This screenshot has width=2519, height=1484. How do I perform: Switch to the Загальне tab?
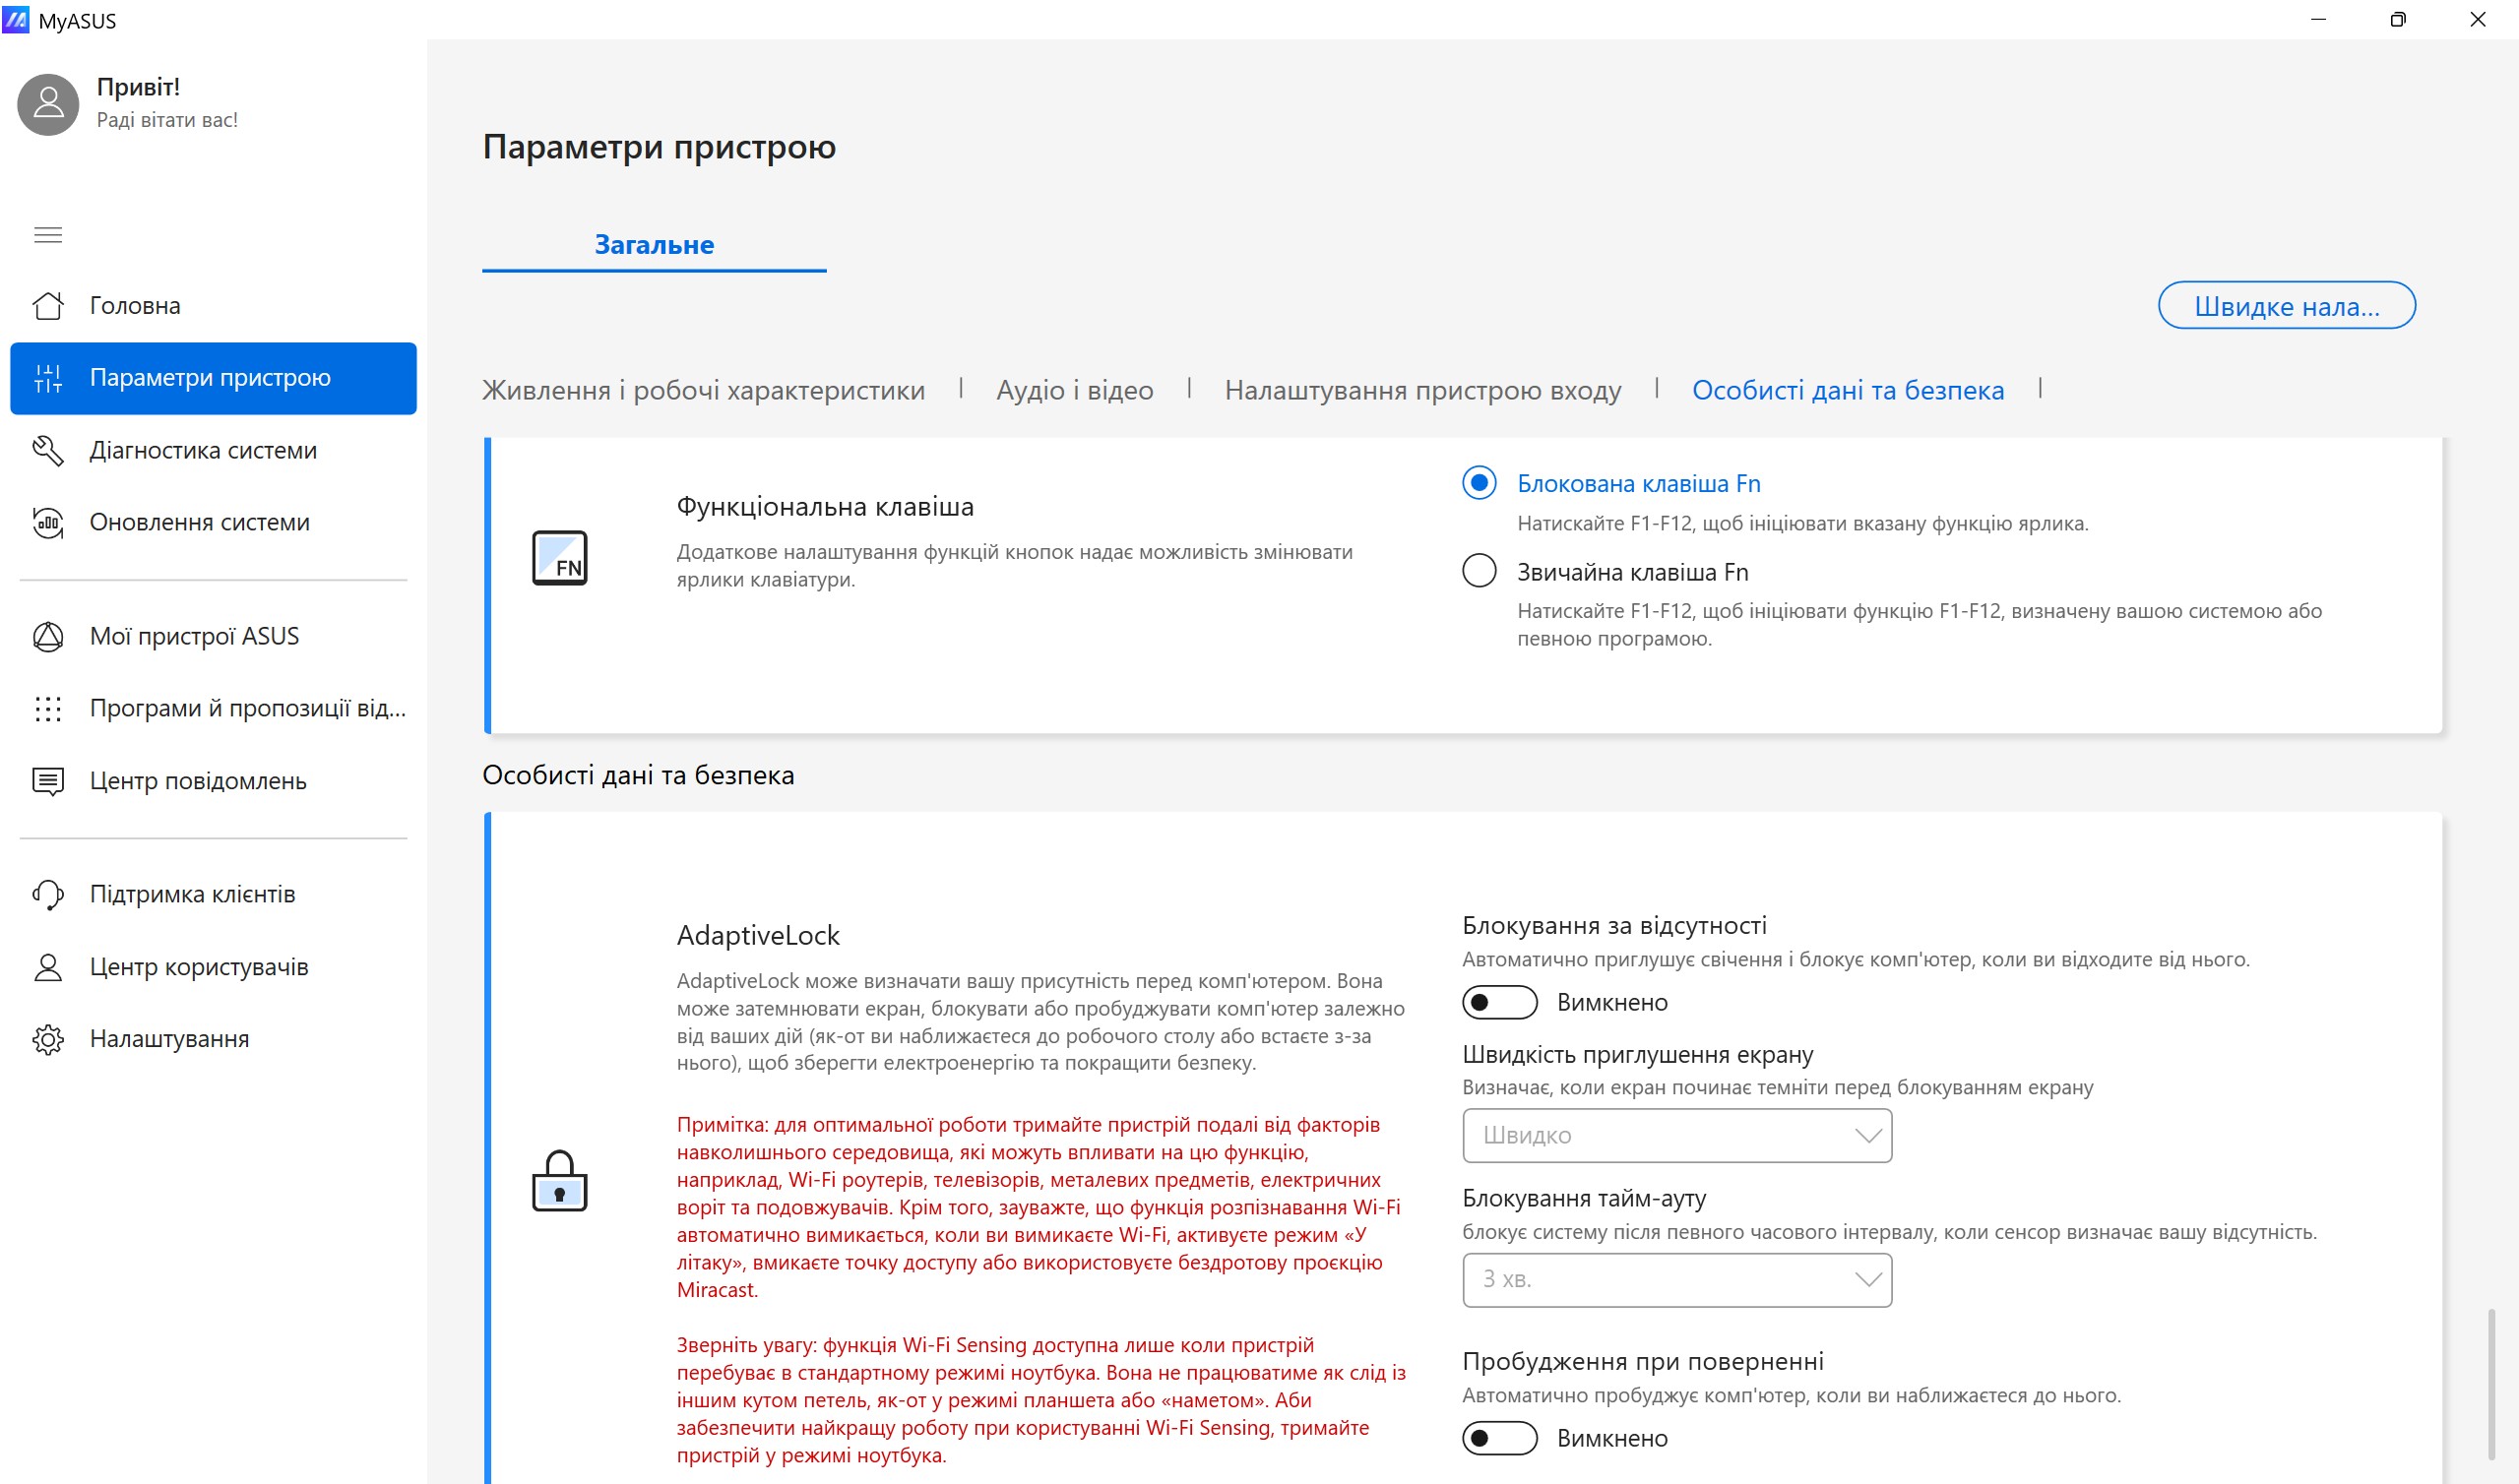tap(654, 245)
